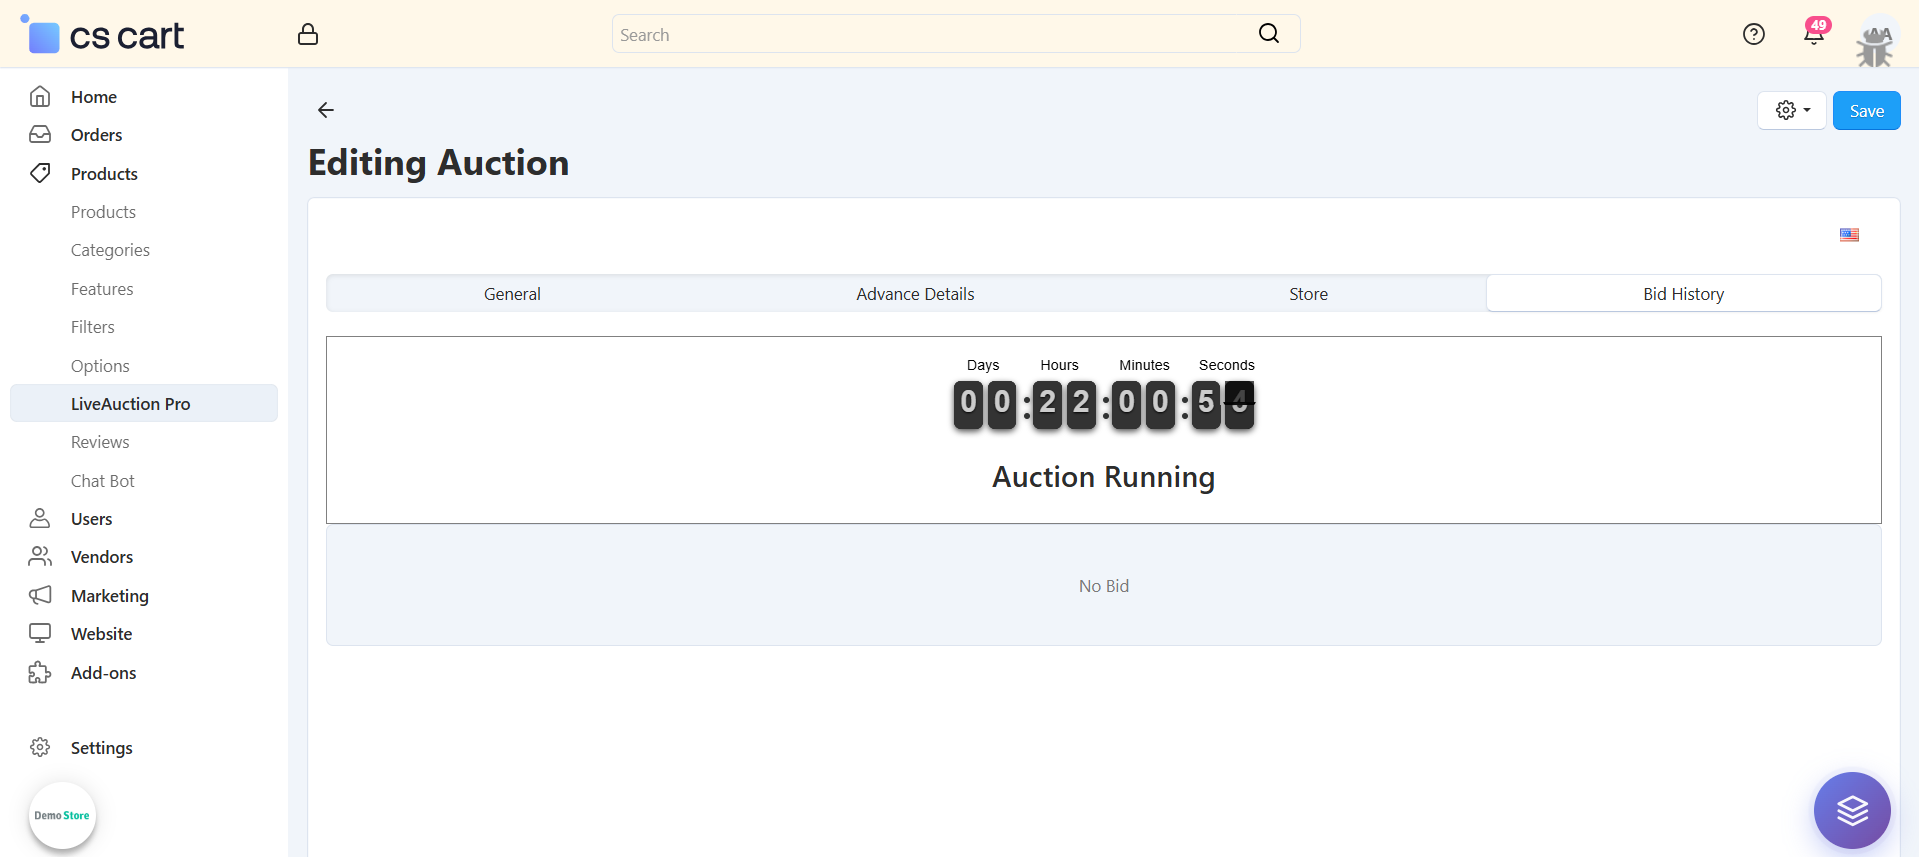Screen dimensions: 1919x857
Task: Click the lock icon in header
Action: coord(308,35)
